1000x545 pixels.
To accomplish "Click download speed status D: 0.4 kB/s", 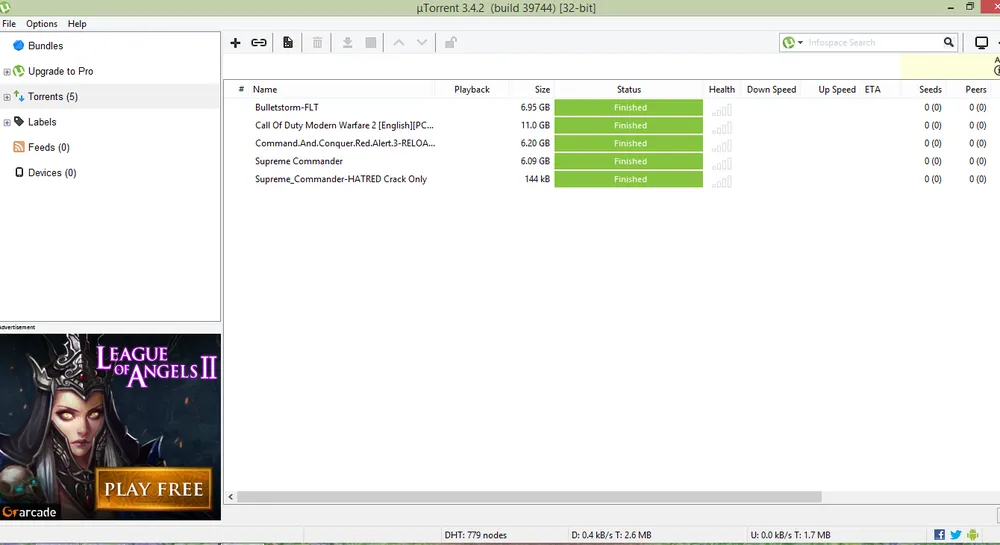I will click(x=611, y=535).
